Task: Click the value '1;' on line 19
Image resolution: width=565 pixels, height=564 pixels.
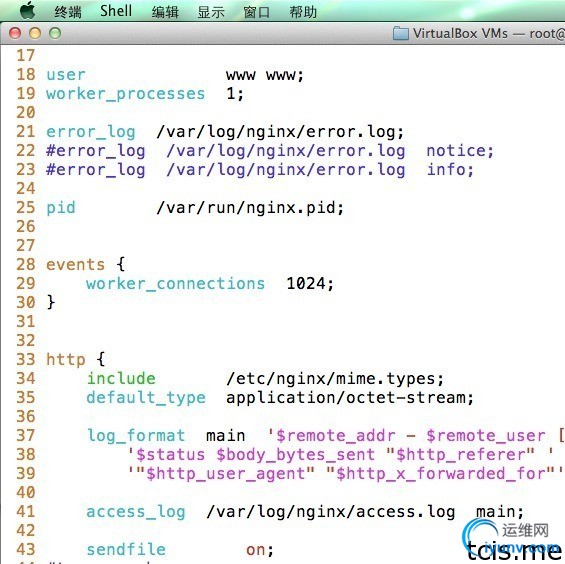Action: (235, 94)
